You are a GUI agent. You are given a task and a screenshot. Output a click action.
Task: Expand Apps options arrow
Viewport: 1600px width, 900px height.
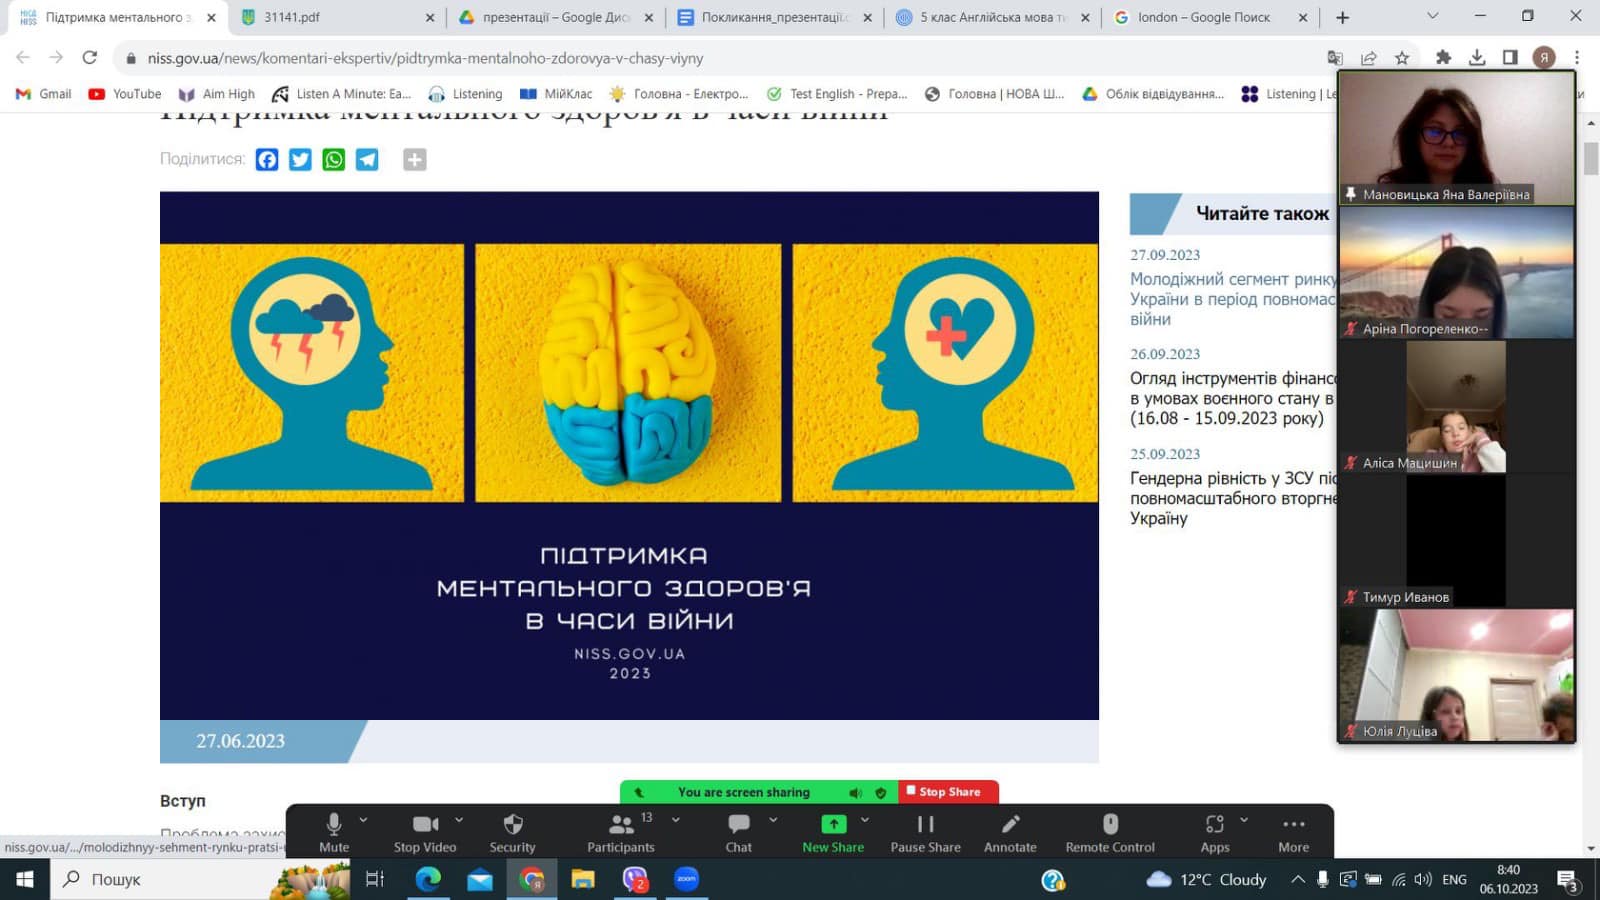1244,820
